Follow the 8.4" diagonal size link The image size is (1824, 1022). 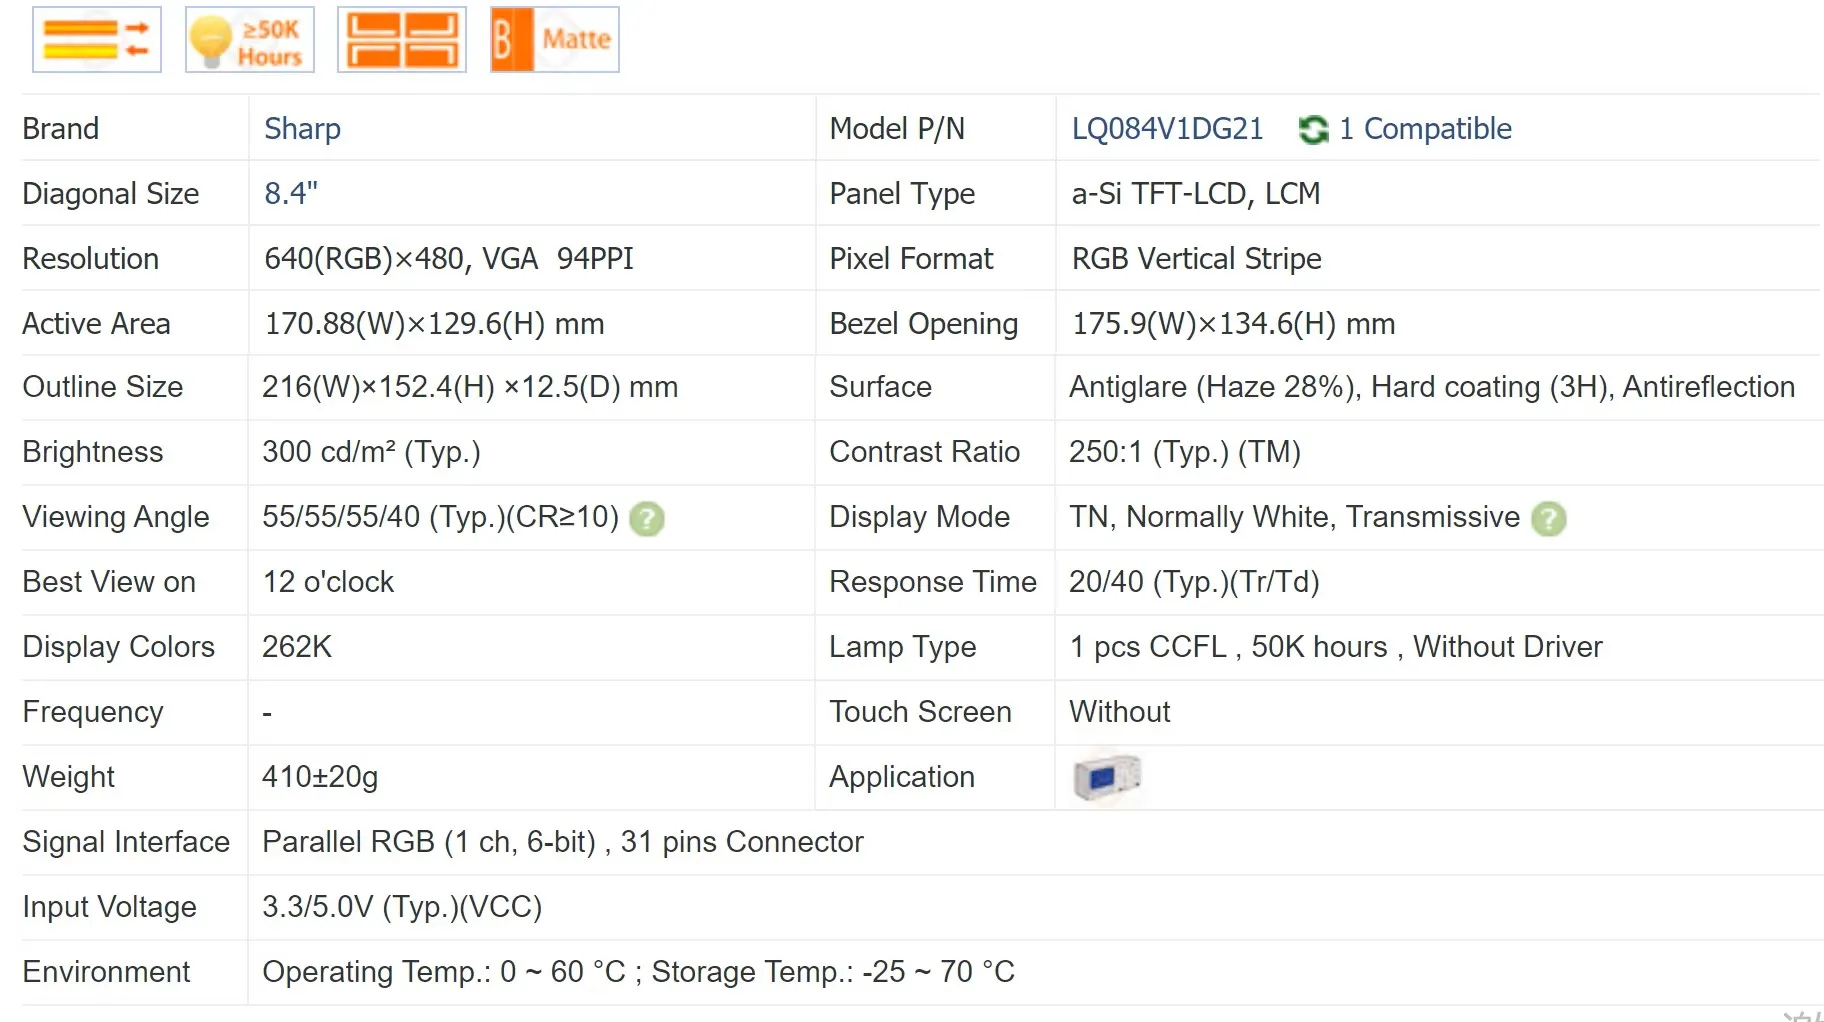click(291, 193)
